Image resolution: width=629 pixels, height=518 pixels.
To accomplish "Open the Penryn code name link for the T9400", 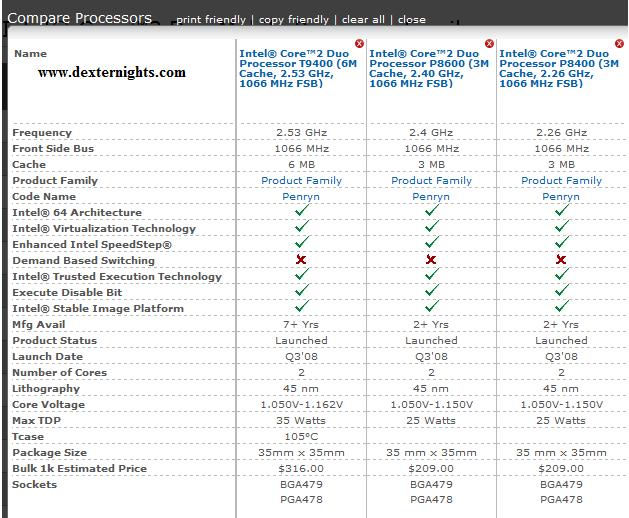I will coord(301,197).
